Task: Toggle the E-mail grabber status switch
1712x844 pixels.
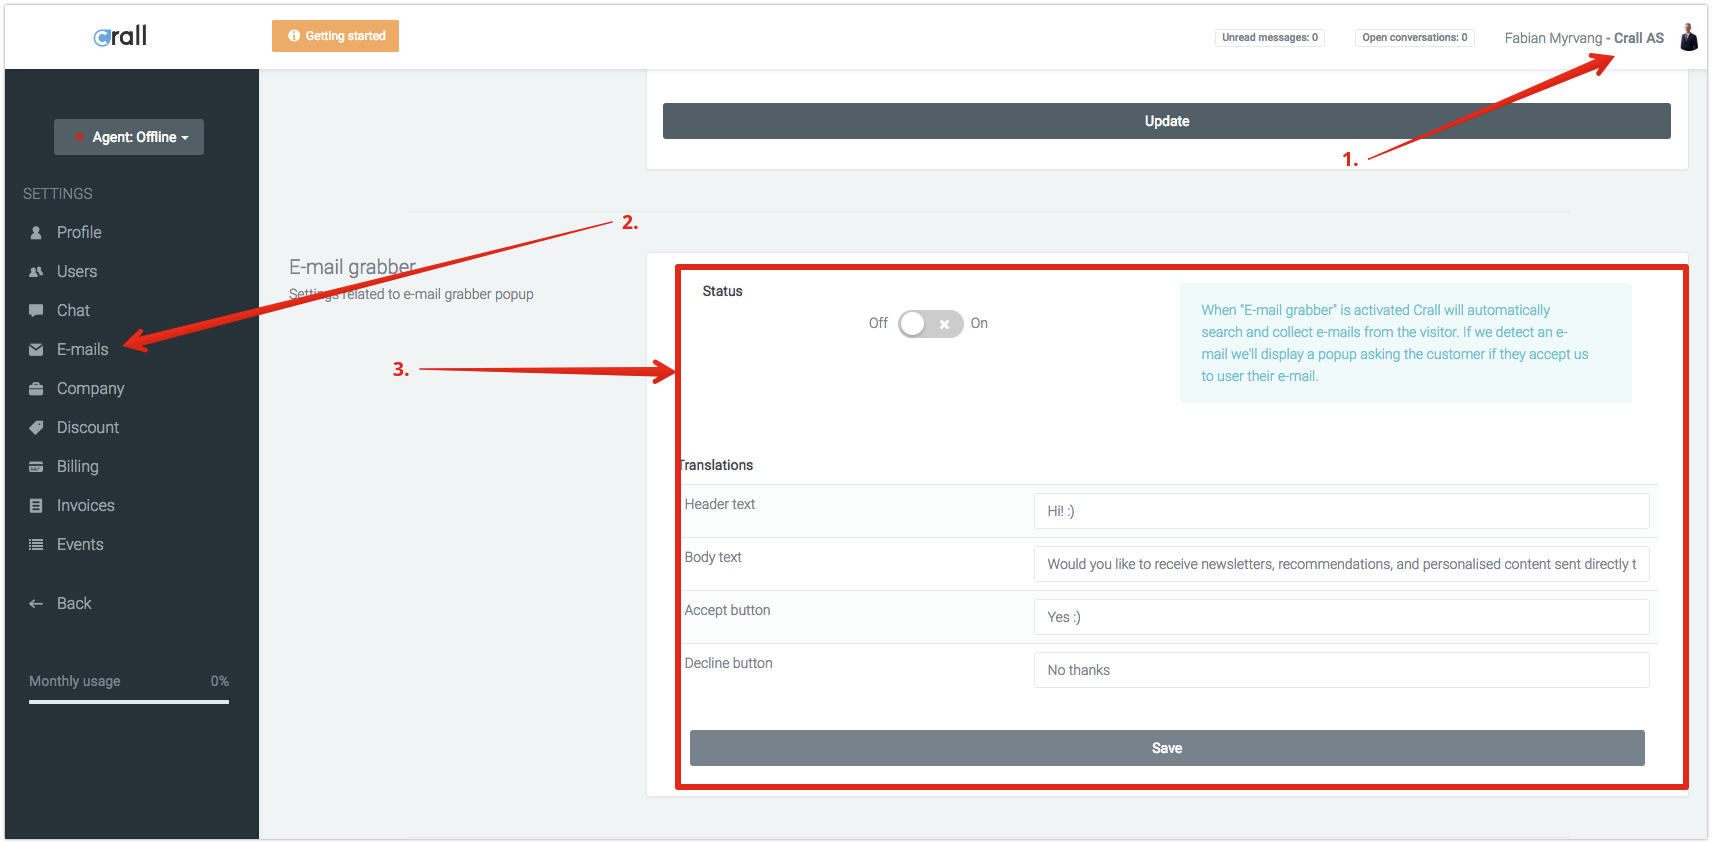Action: [x=930, y=324]
